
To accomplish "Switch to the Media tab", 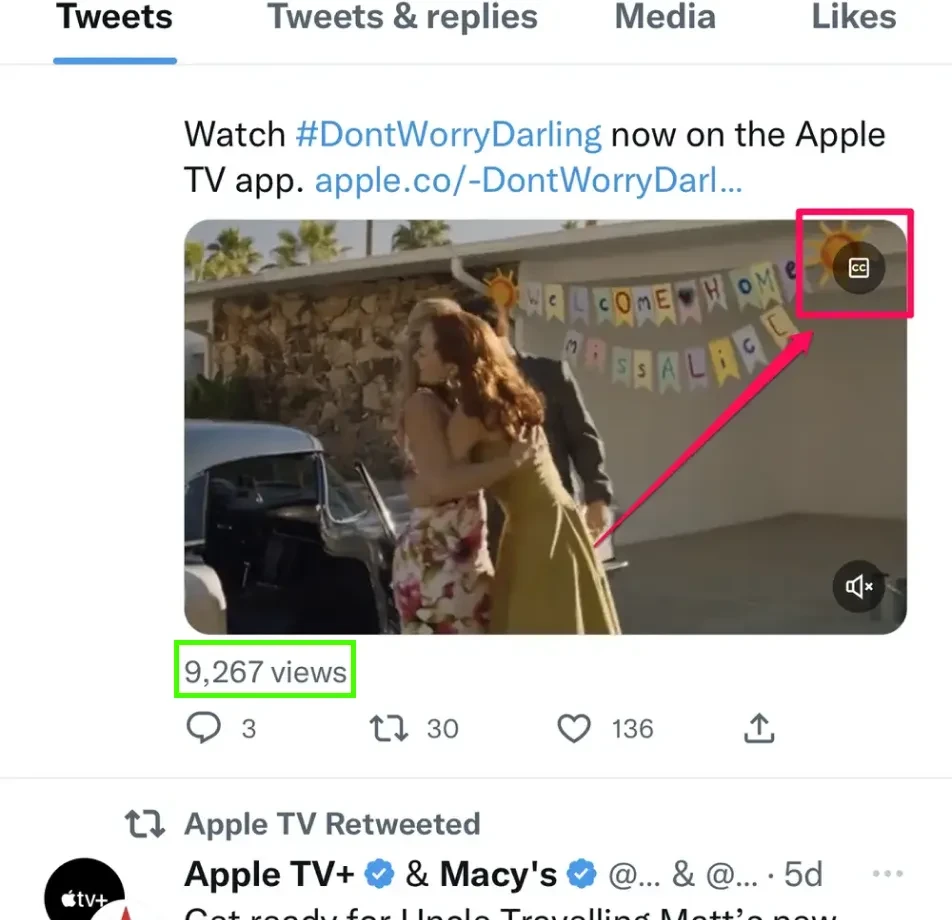I will (x=665, y=16).
